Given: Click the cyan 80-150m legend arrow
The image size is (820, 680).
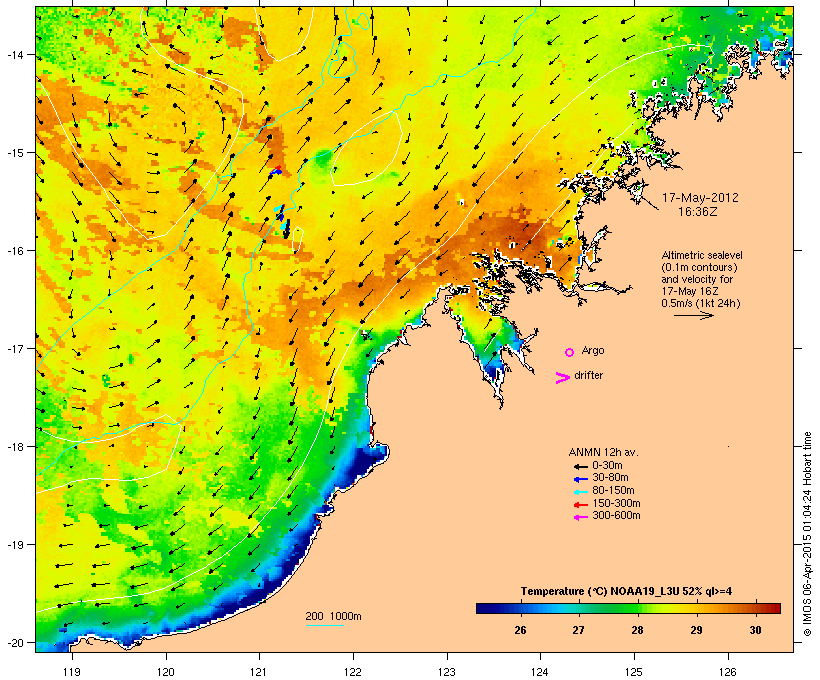Looking at the screenshot, I should [x=580, y=492].
